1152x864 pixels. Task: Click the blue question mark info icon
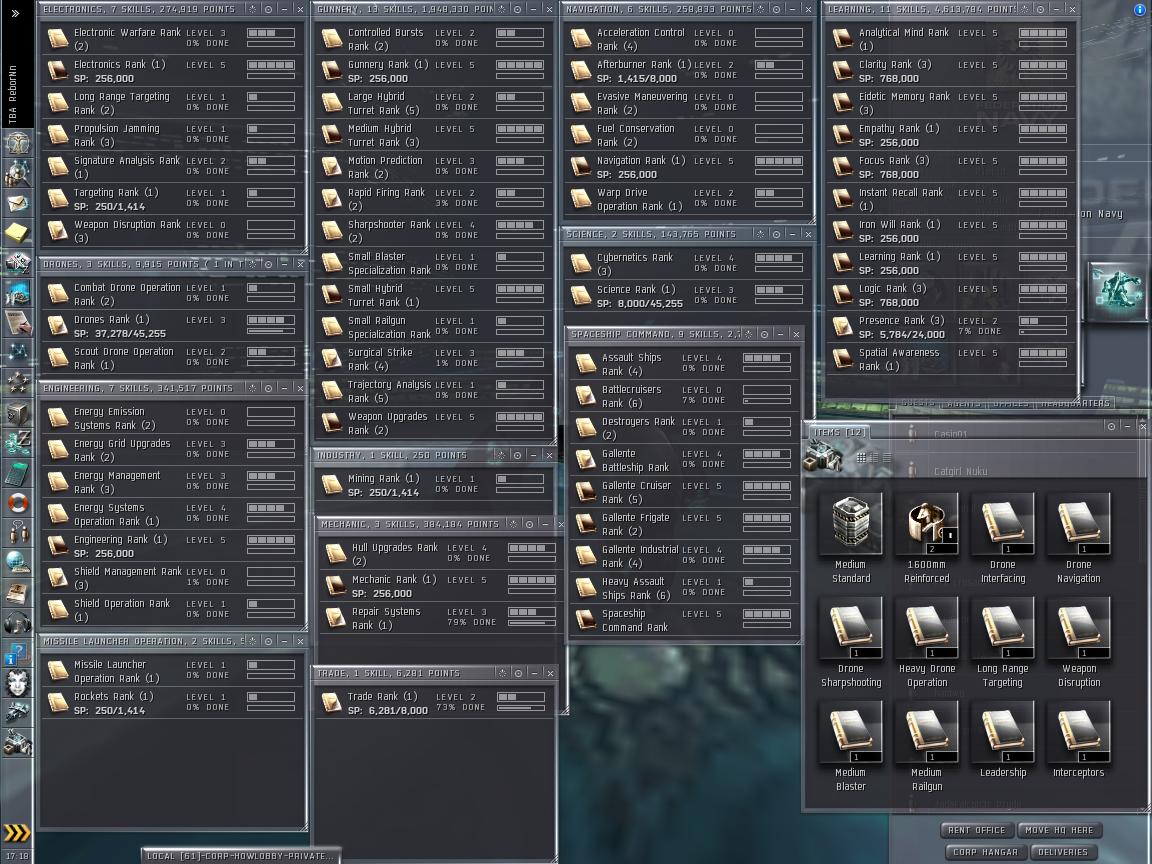tap(17, 653)
